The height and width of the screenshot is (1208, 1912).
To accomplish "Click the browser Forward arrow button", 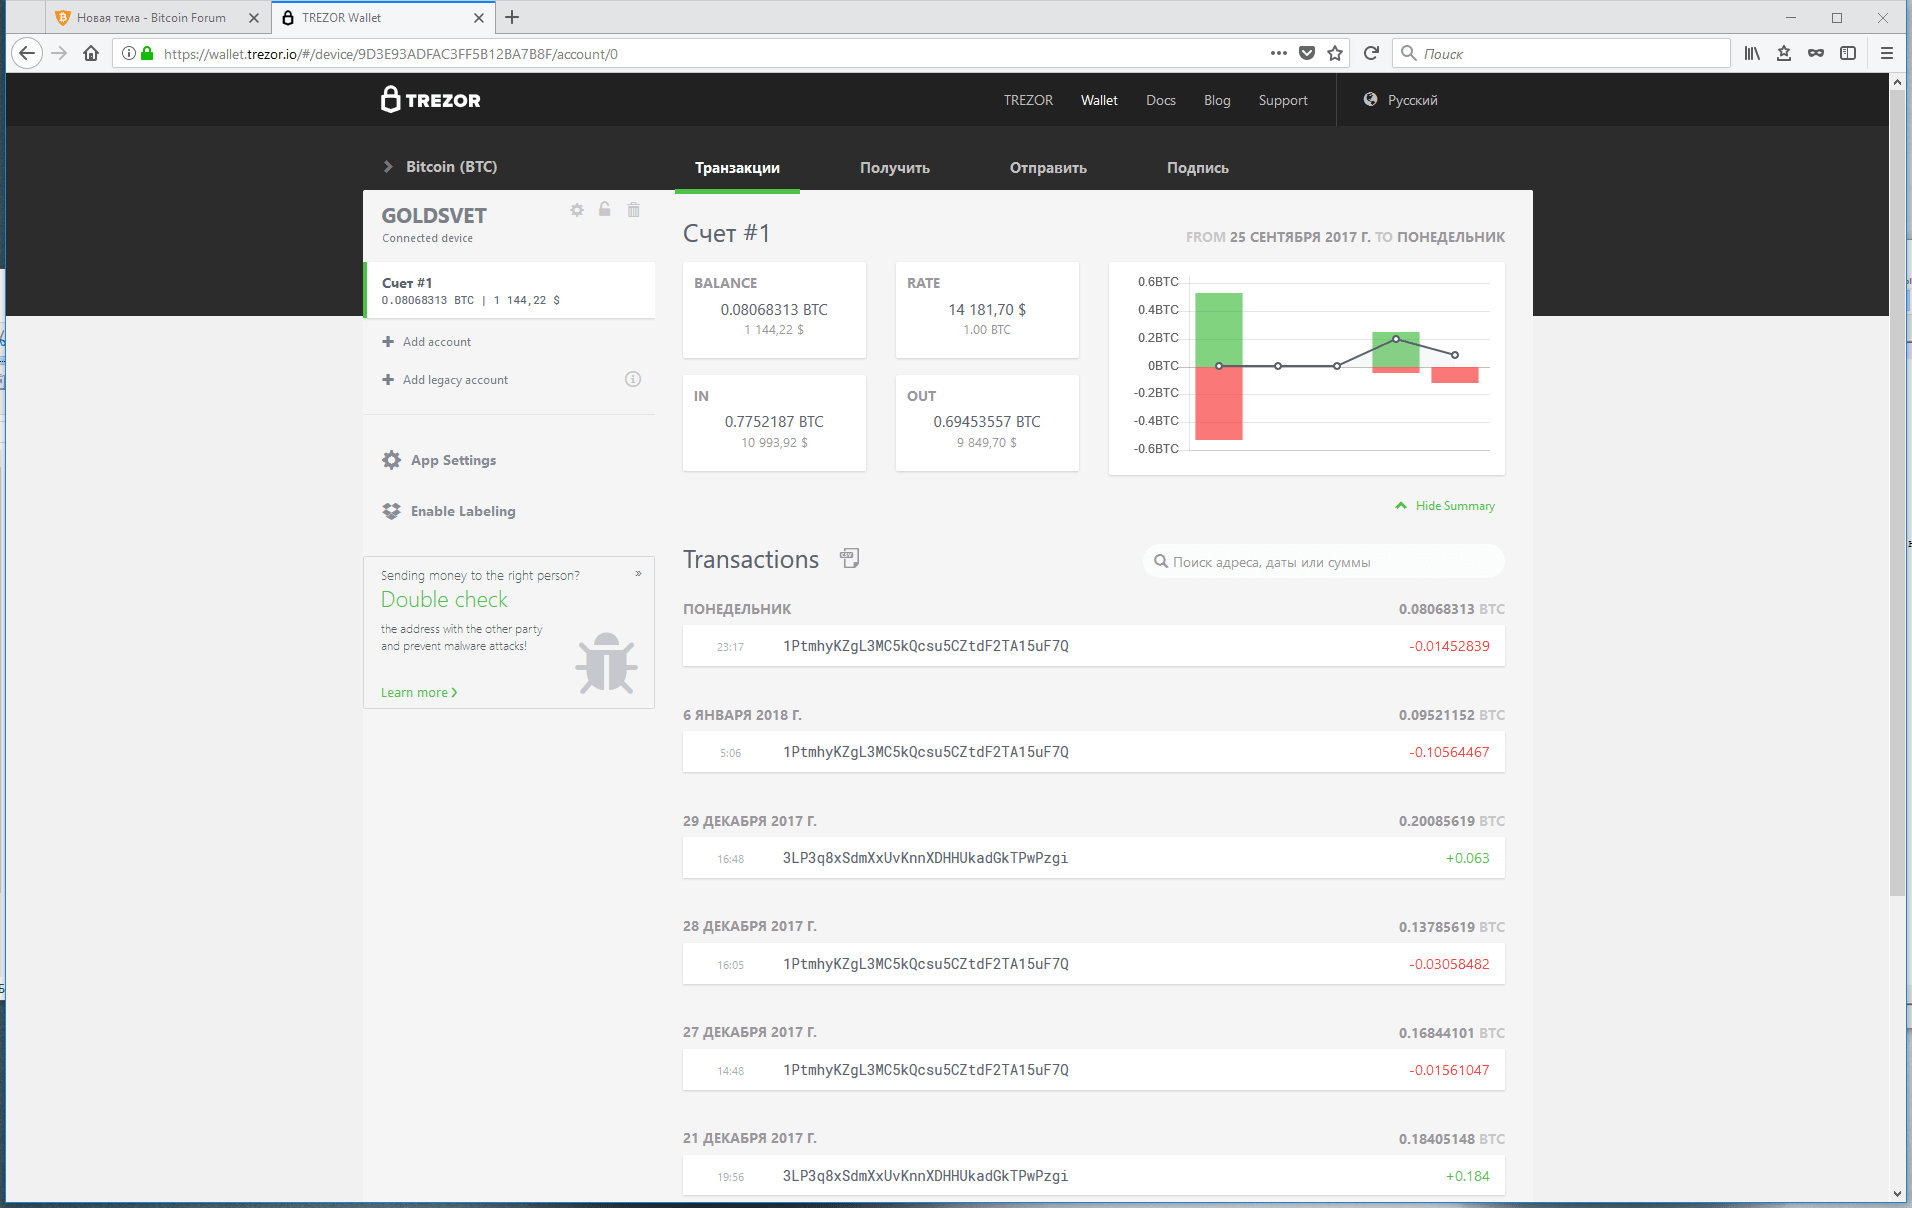I will (x=59, y=53).
